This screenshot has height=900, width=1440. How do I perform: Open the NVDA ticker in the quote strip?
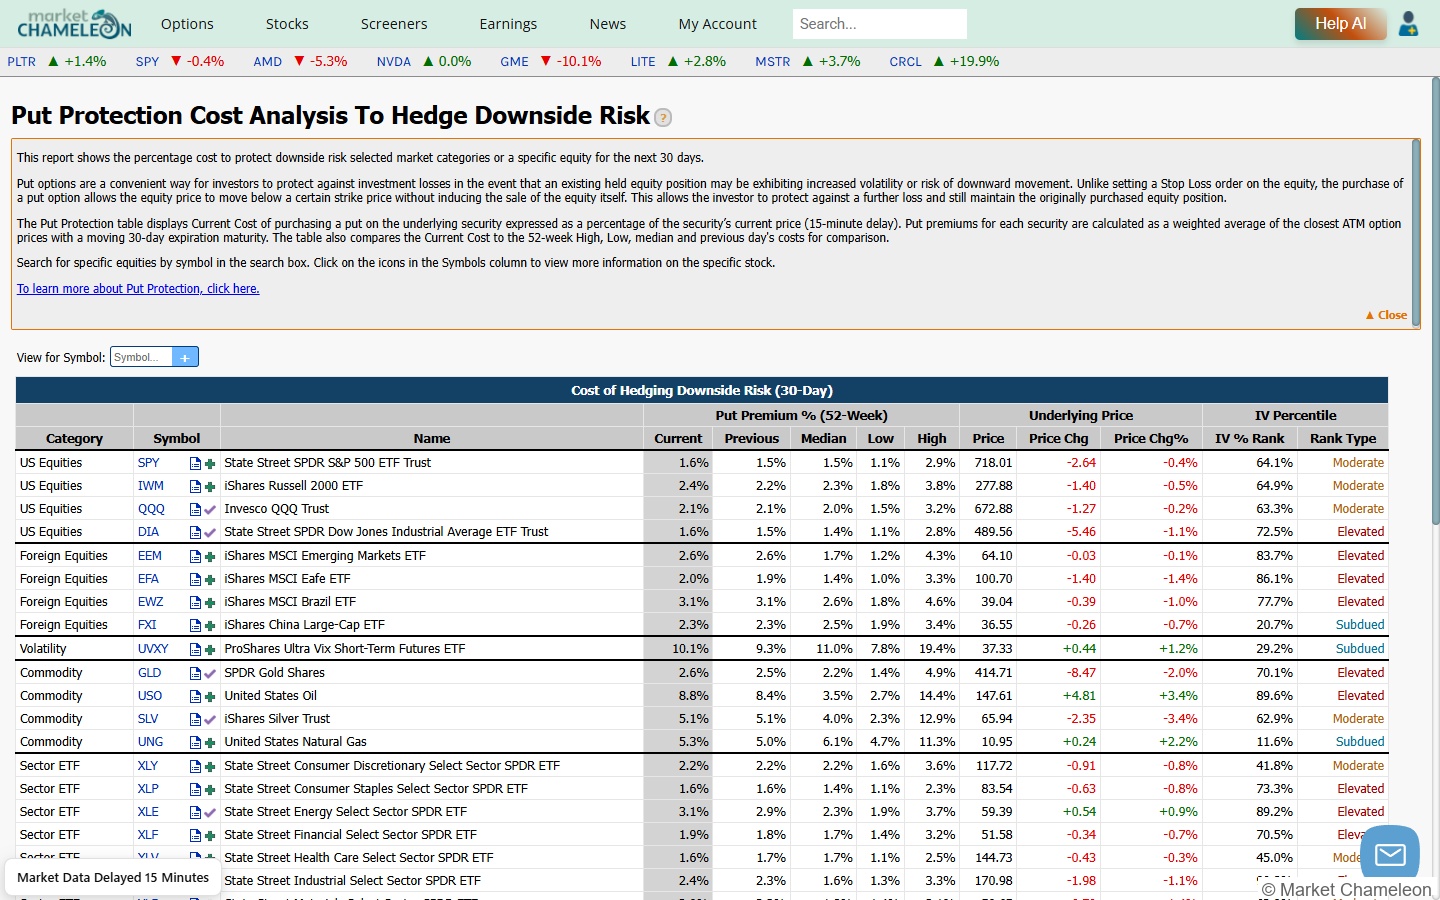(394, 62)
